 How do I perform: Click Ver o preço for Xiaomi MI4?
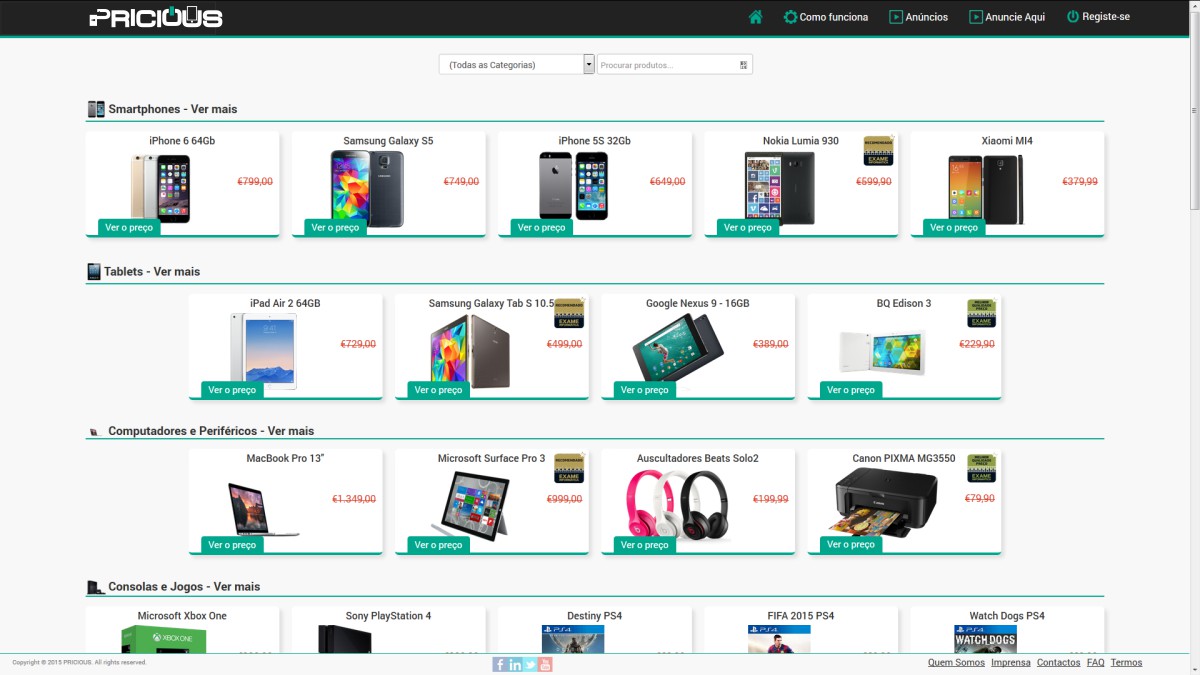[x=954, y=227]
